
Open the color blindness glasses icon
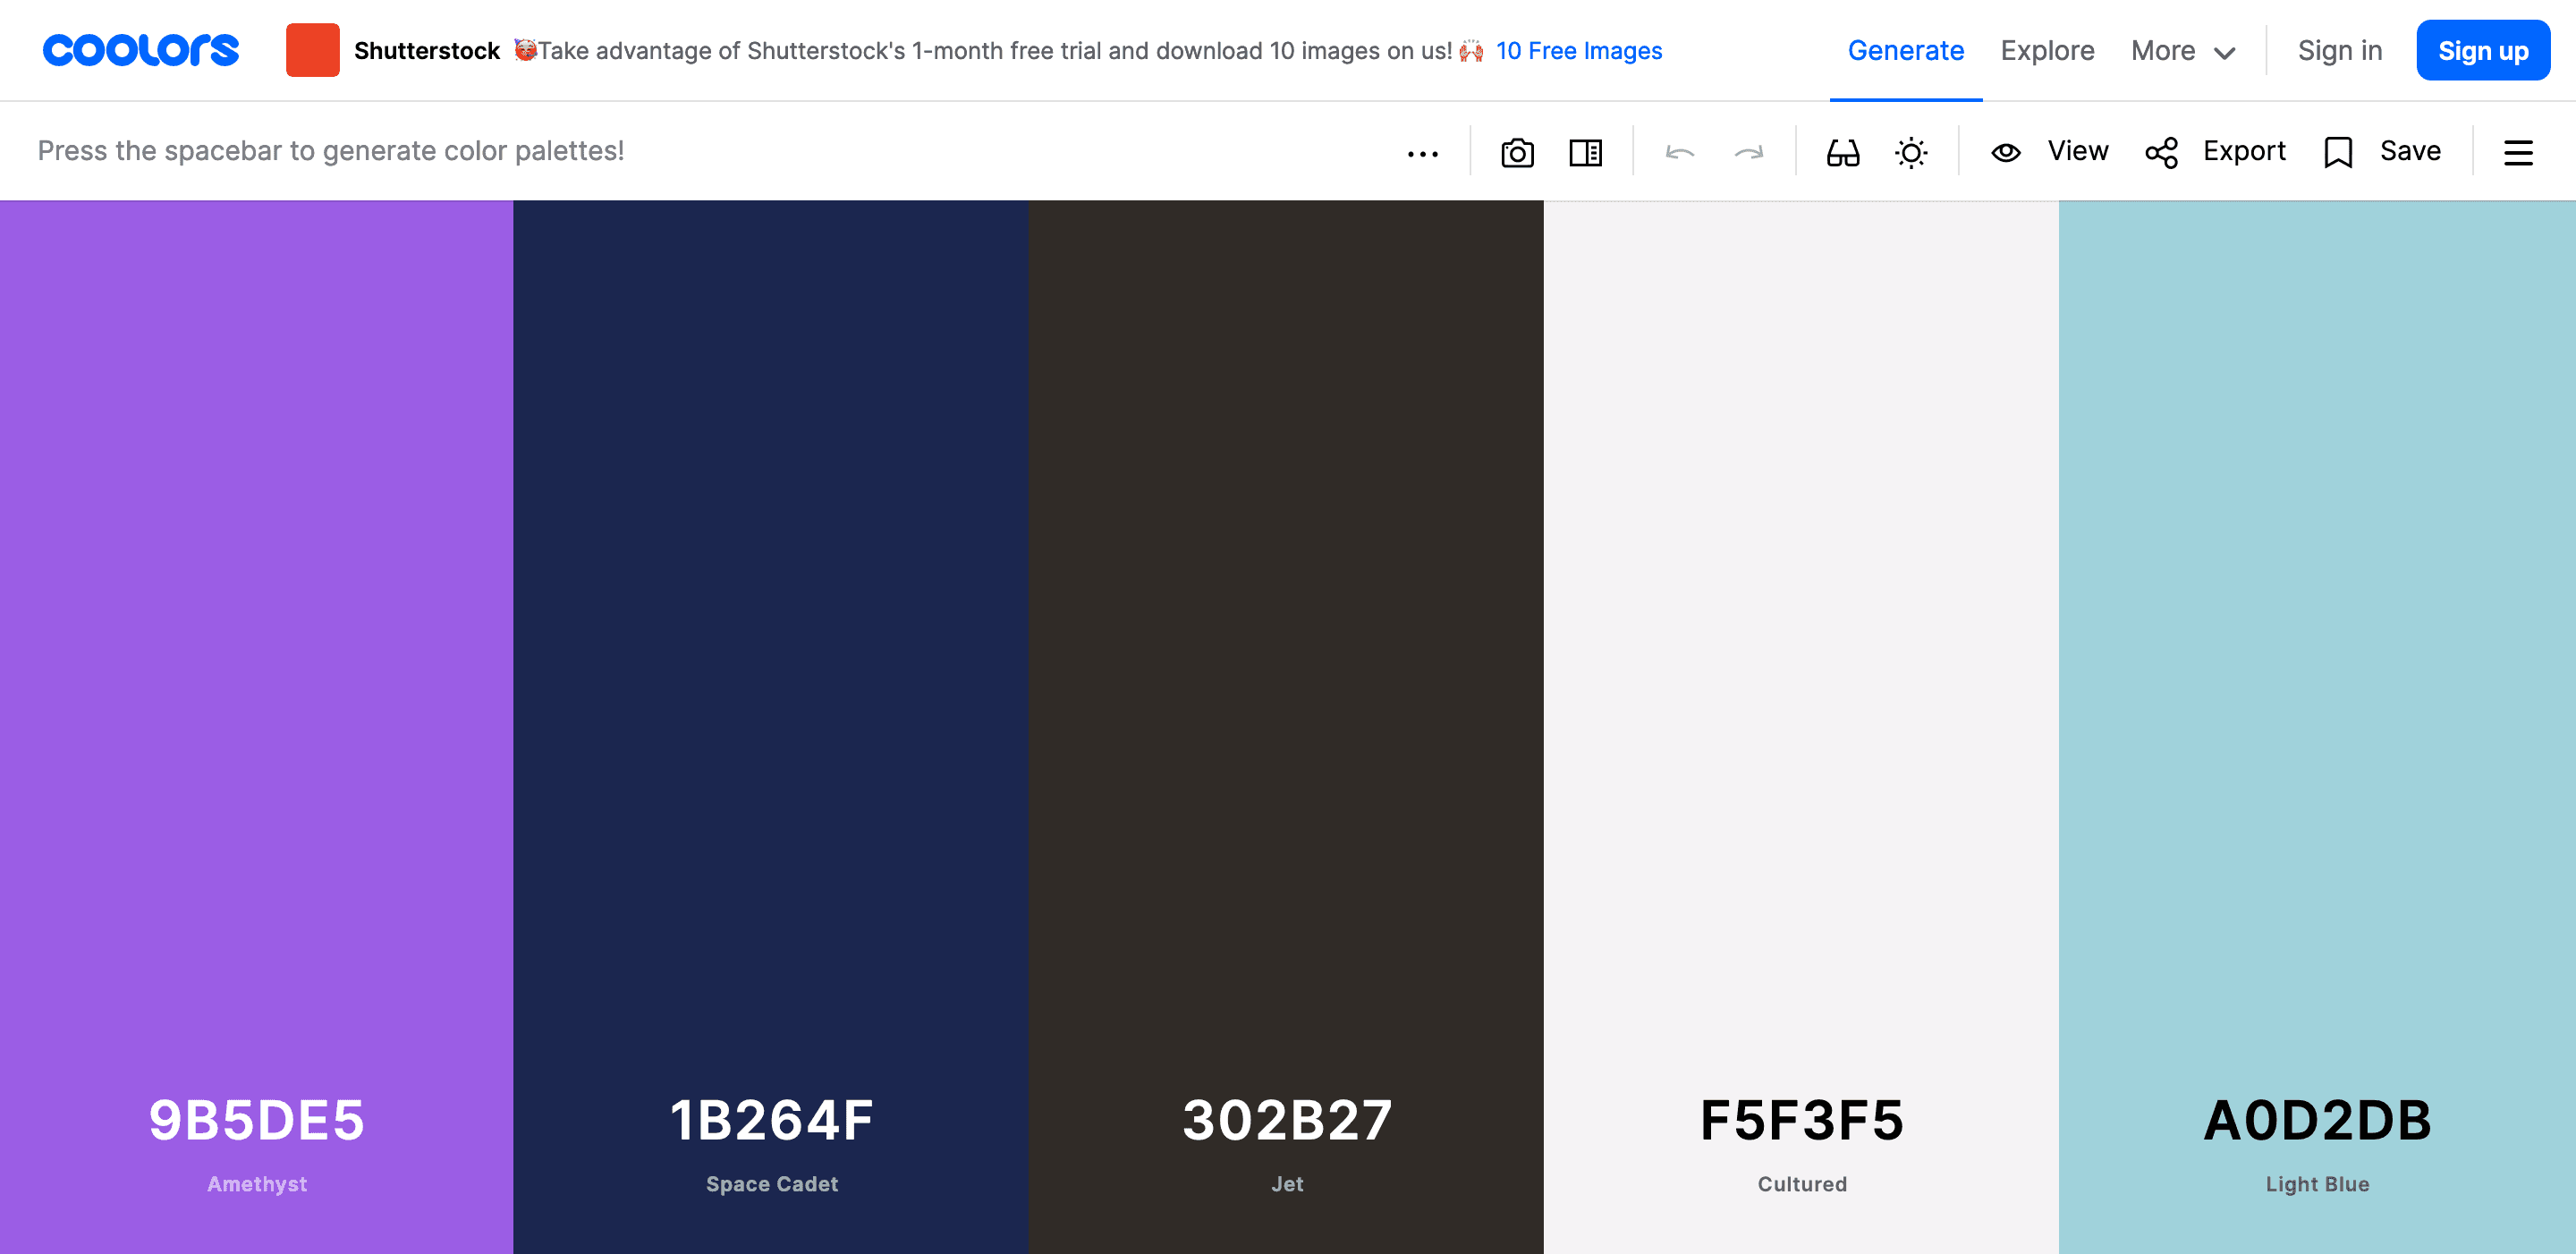[x=1842, y=152]
